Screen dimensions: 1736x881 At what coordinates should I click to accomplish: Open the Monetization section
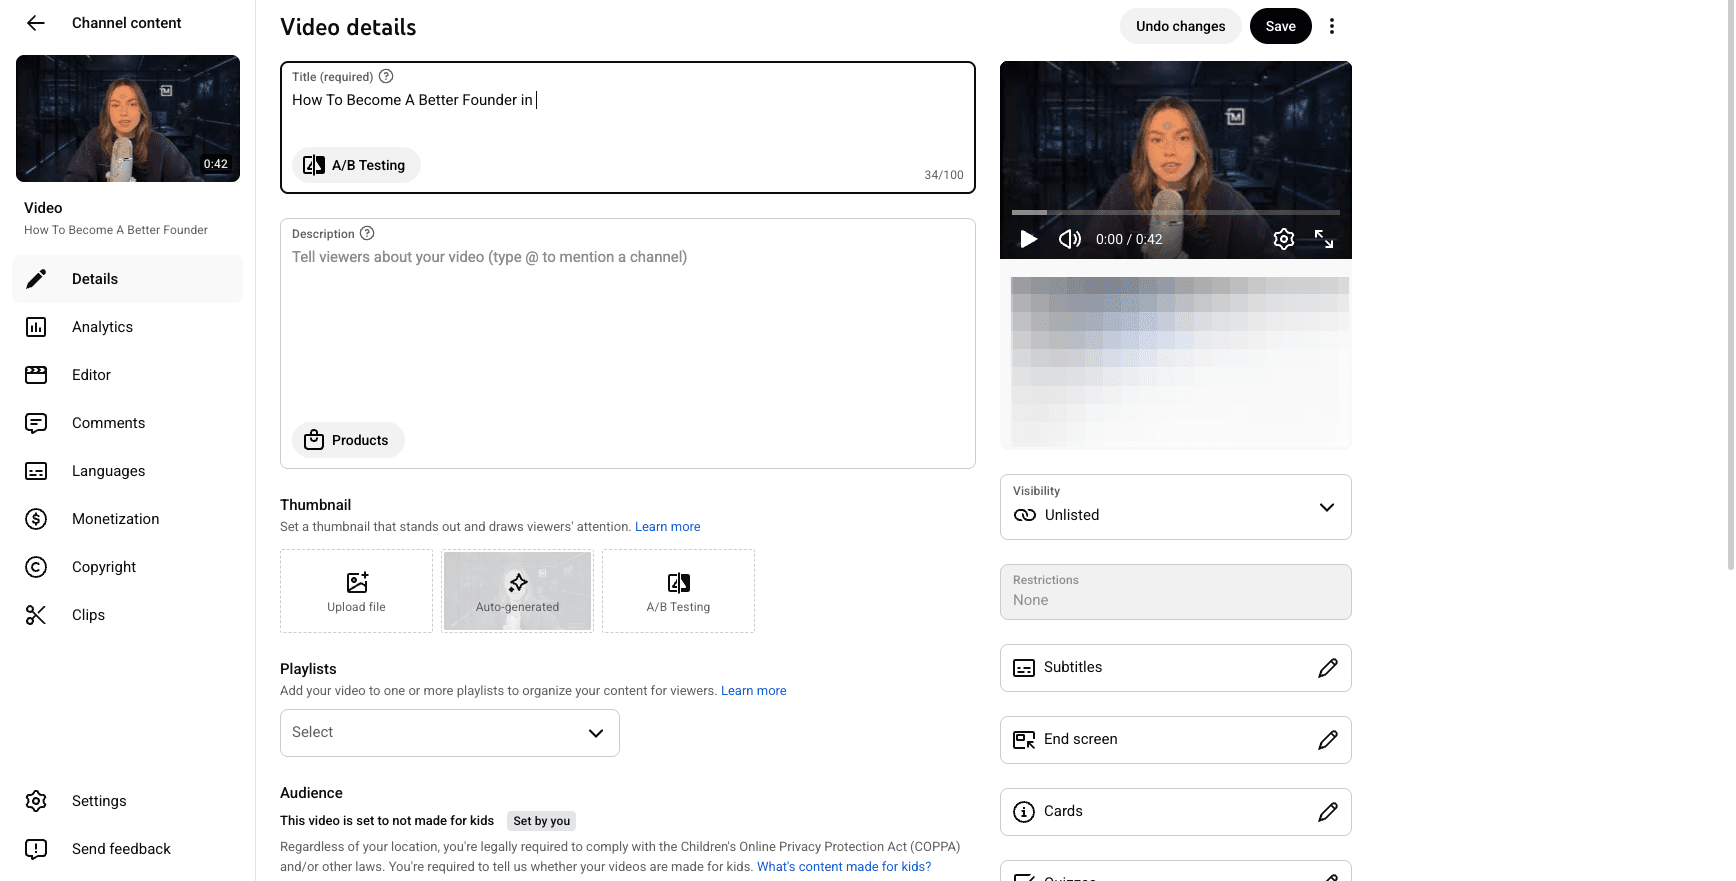127,519
